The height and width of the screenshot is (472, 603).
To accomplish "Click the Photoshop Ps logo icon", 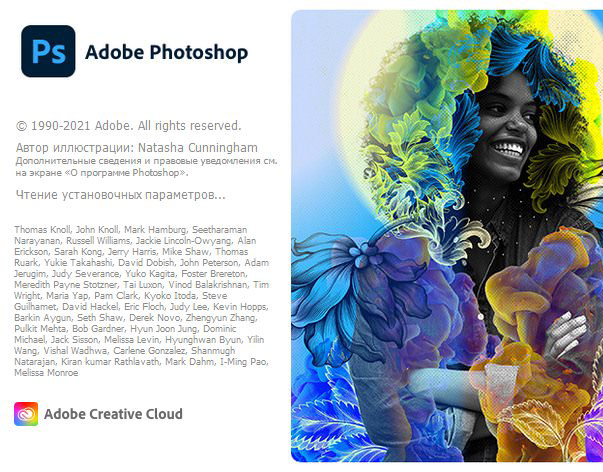I will point(48,51).
